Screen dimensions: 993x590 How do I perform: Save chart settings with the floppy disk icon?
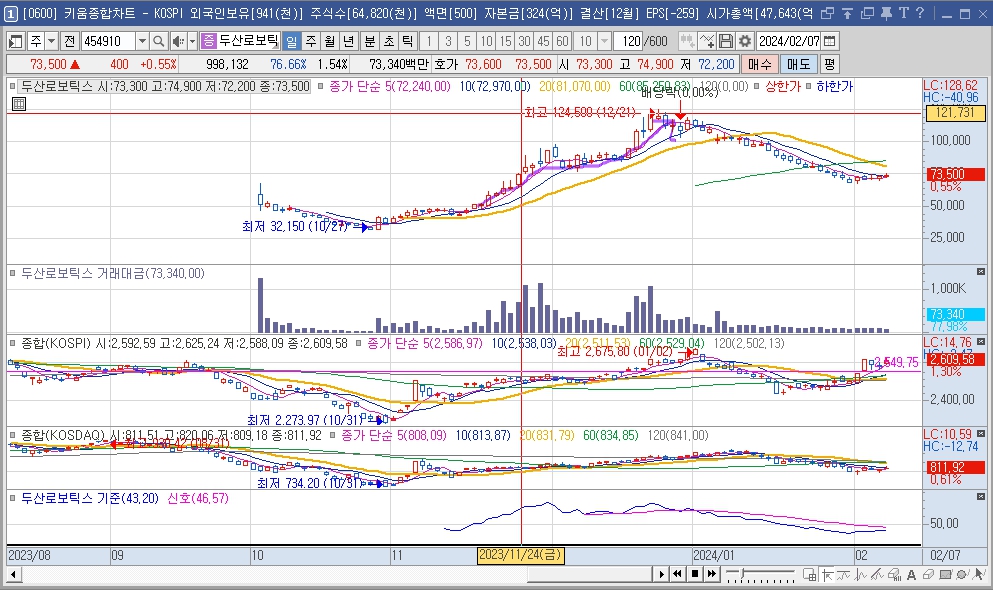[x=726, y=41]
